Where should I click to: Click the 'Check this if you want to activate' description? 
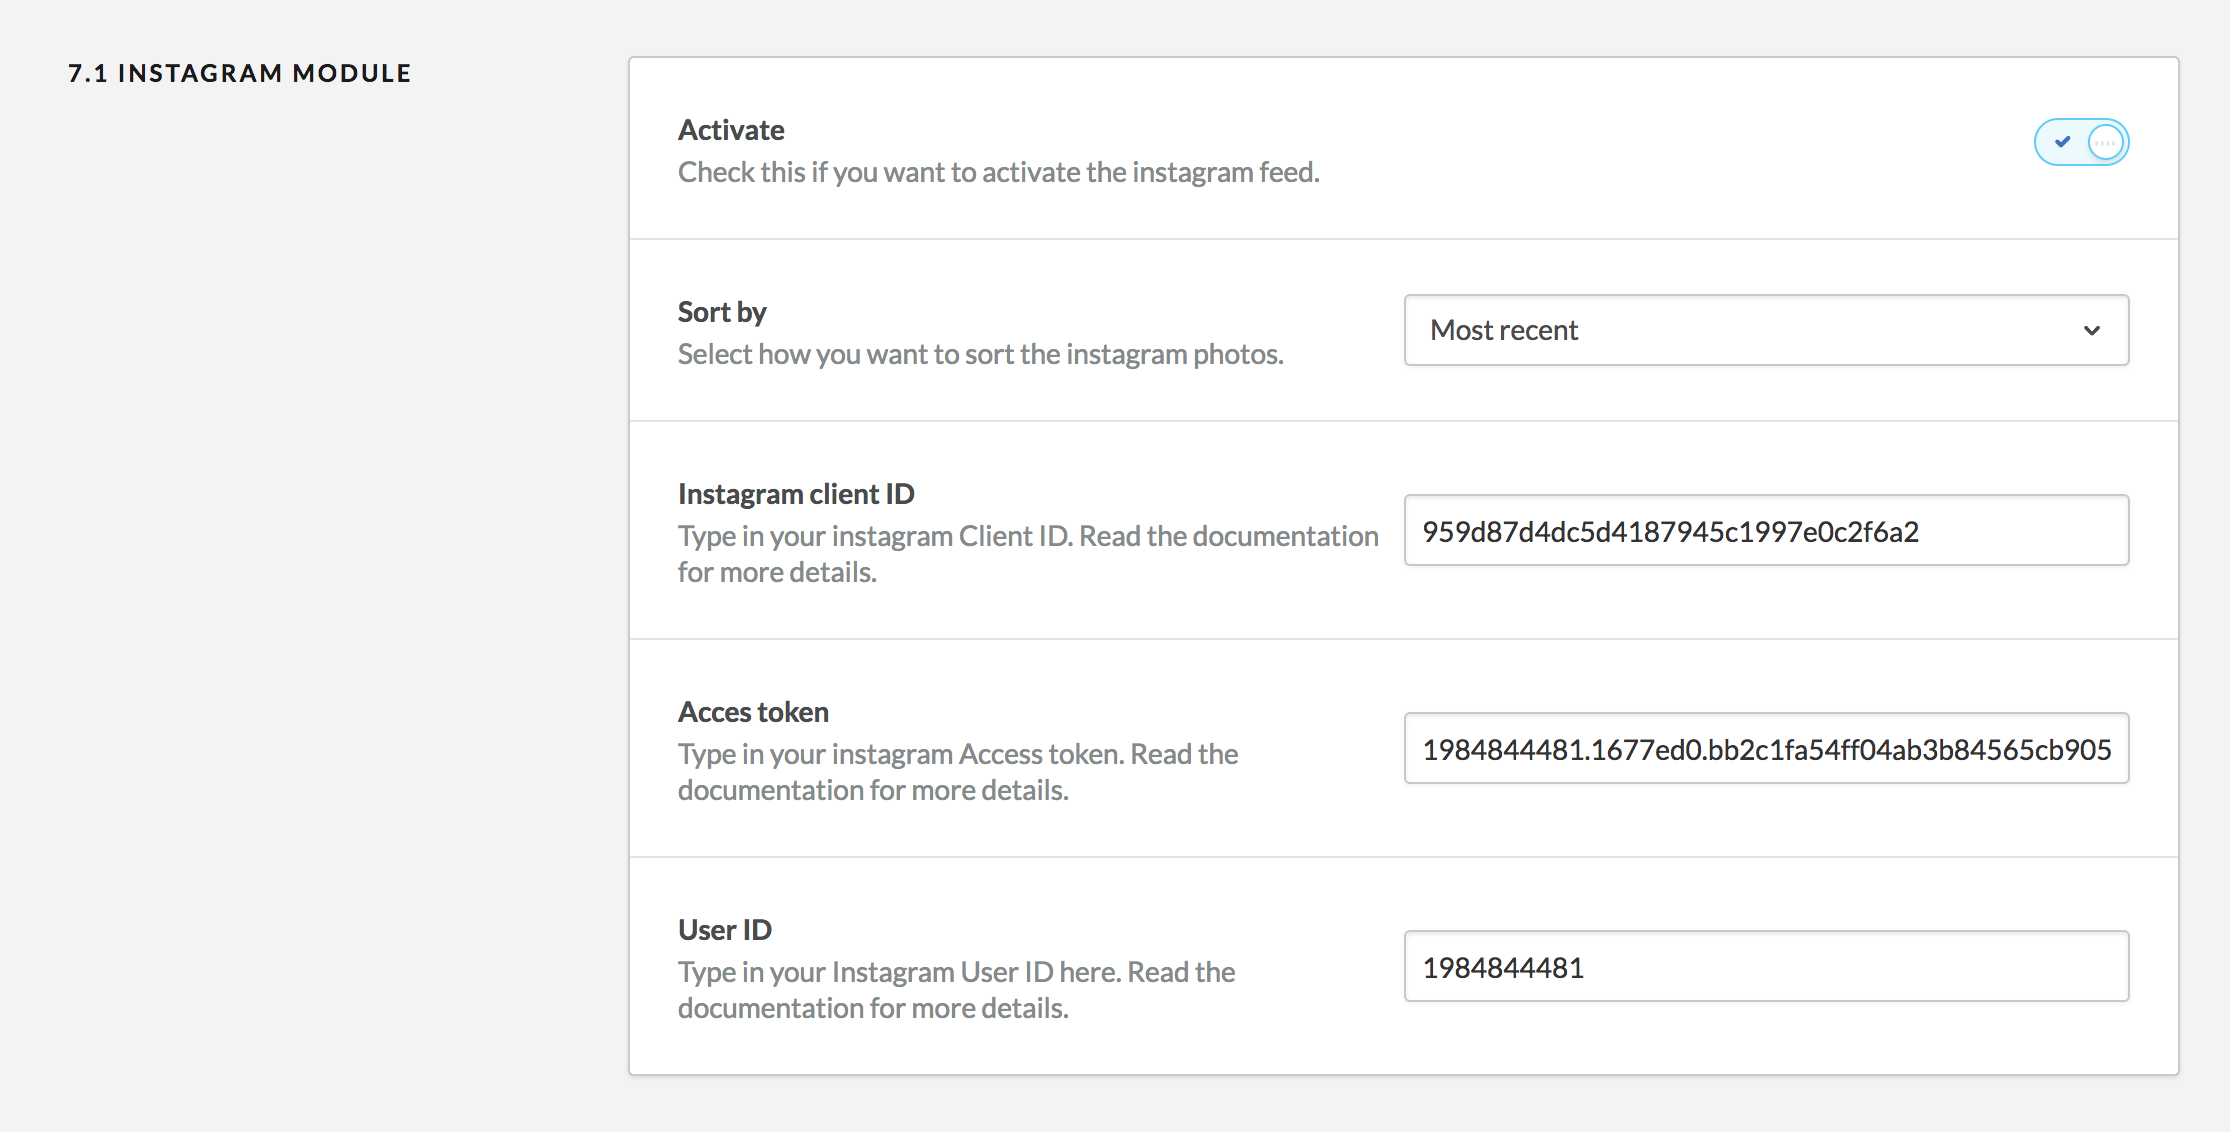tap(998, 172)
